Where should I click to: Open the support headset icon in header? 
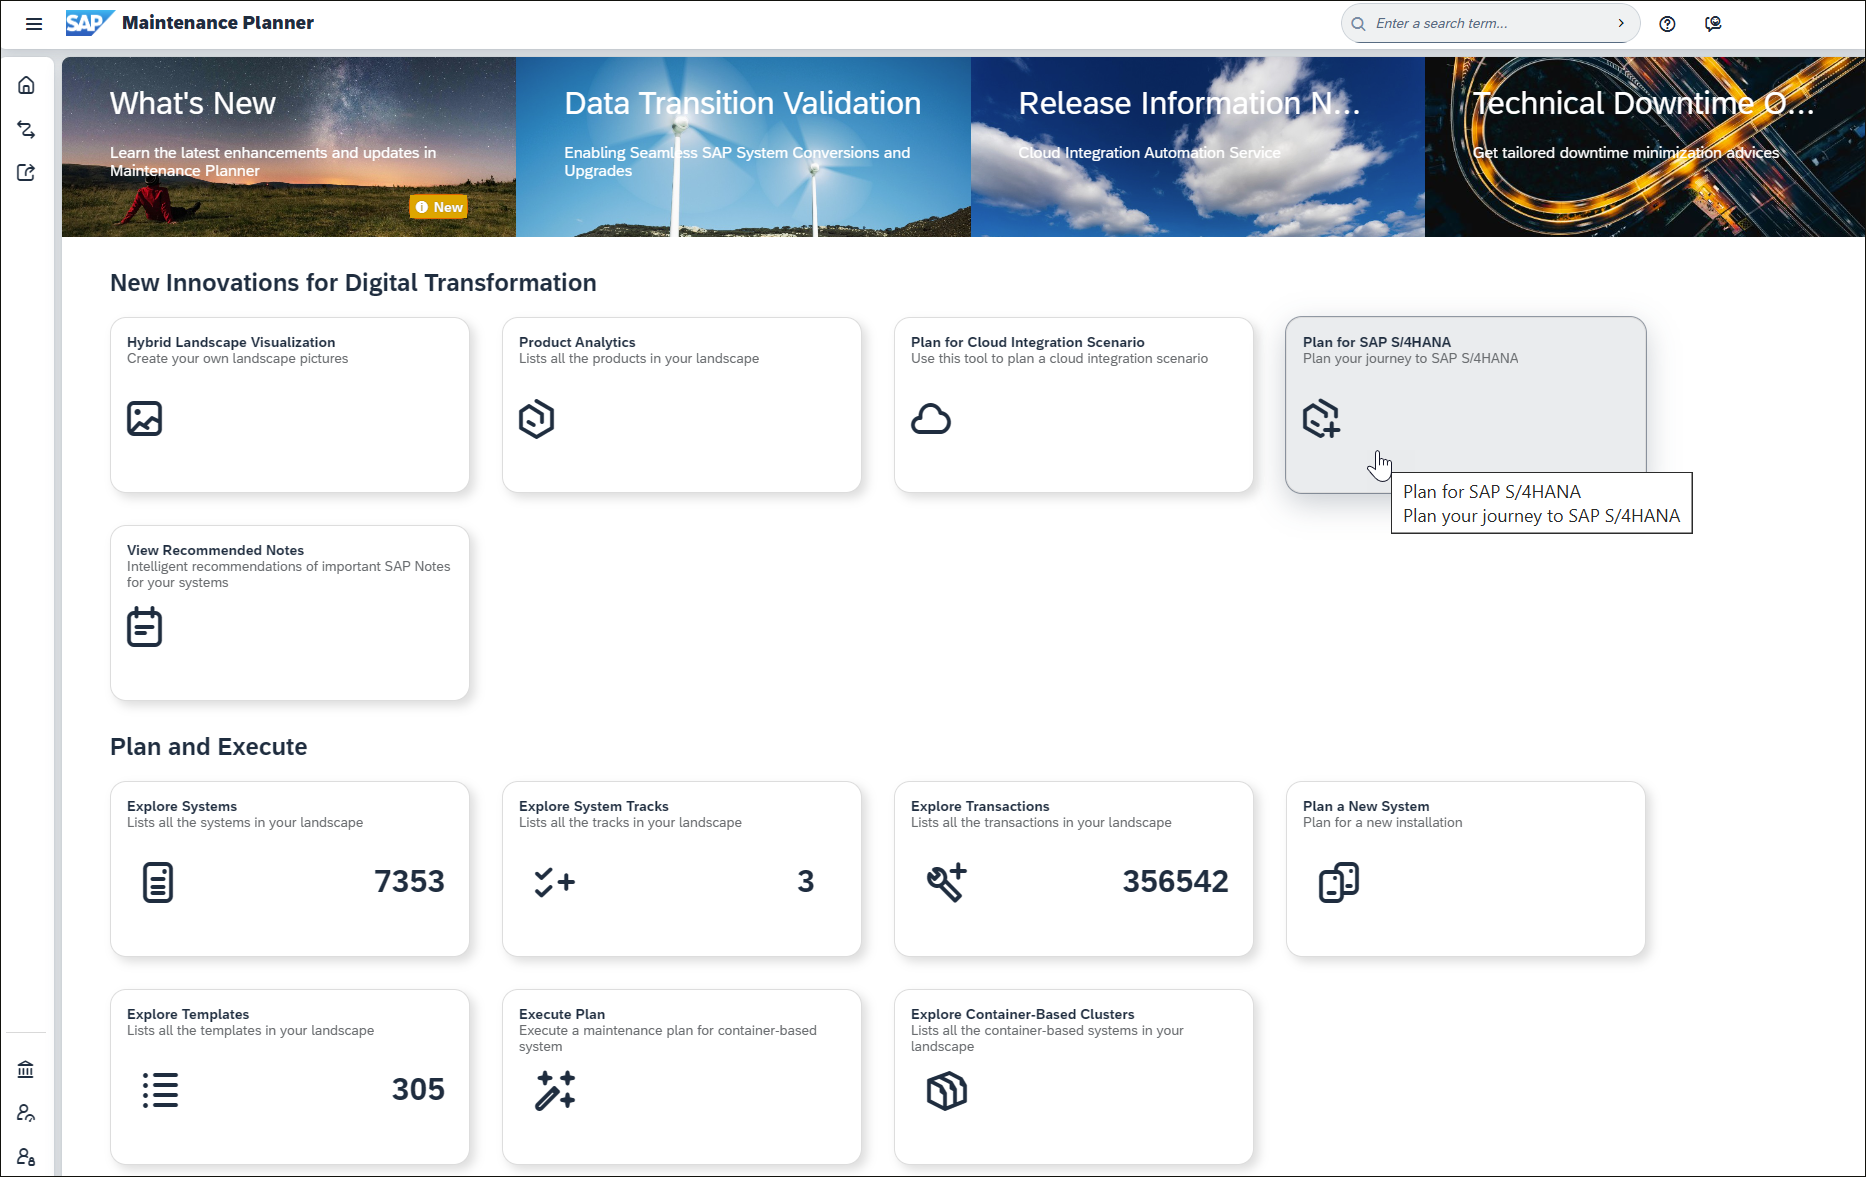(x=1713, y=24)
